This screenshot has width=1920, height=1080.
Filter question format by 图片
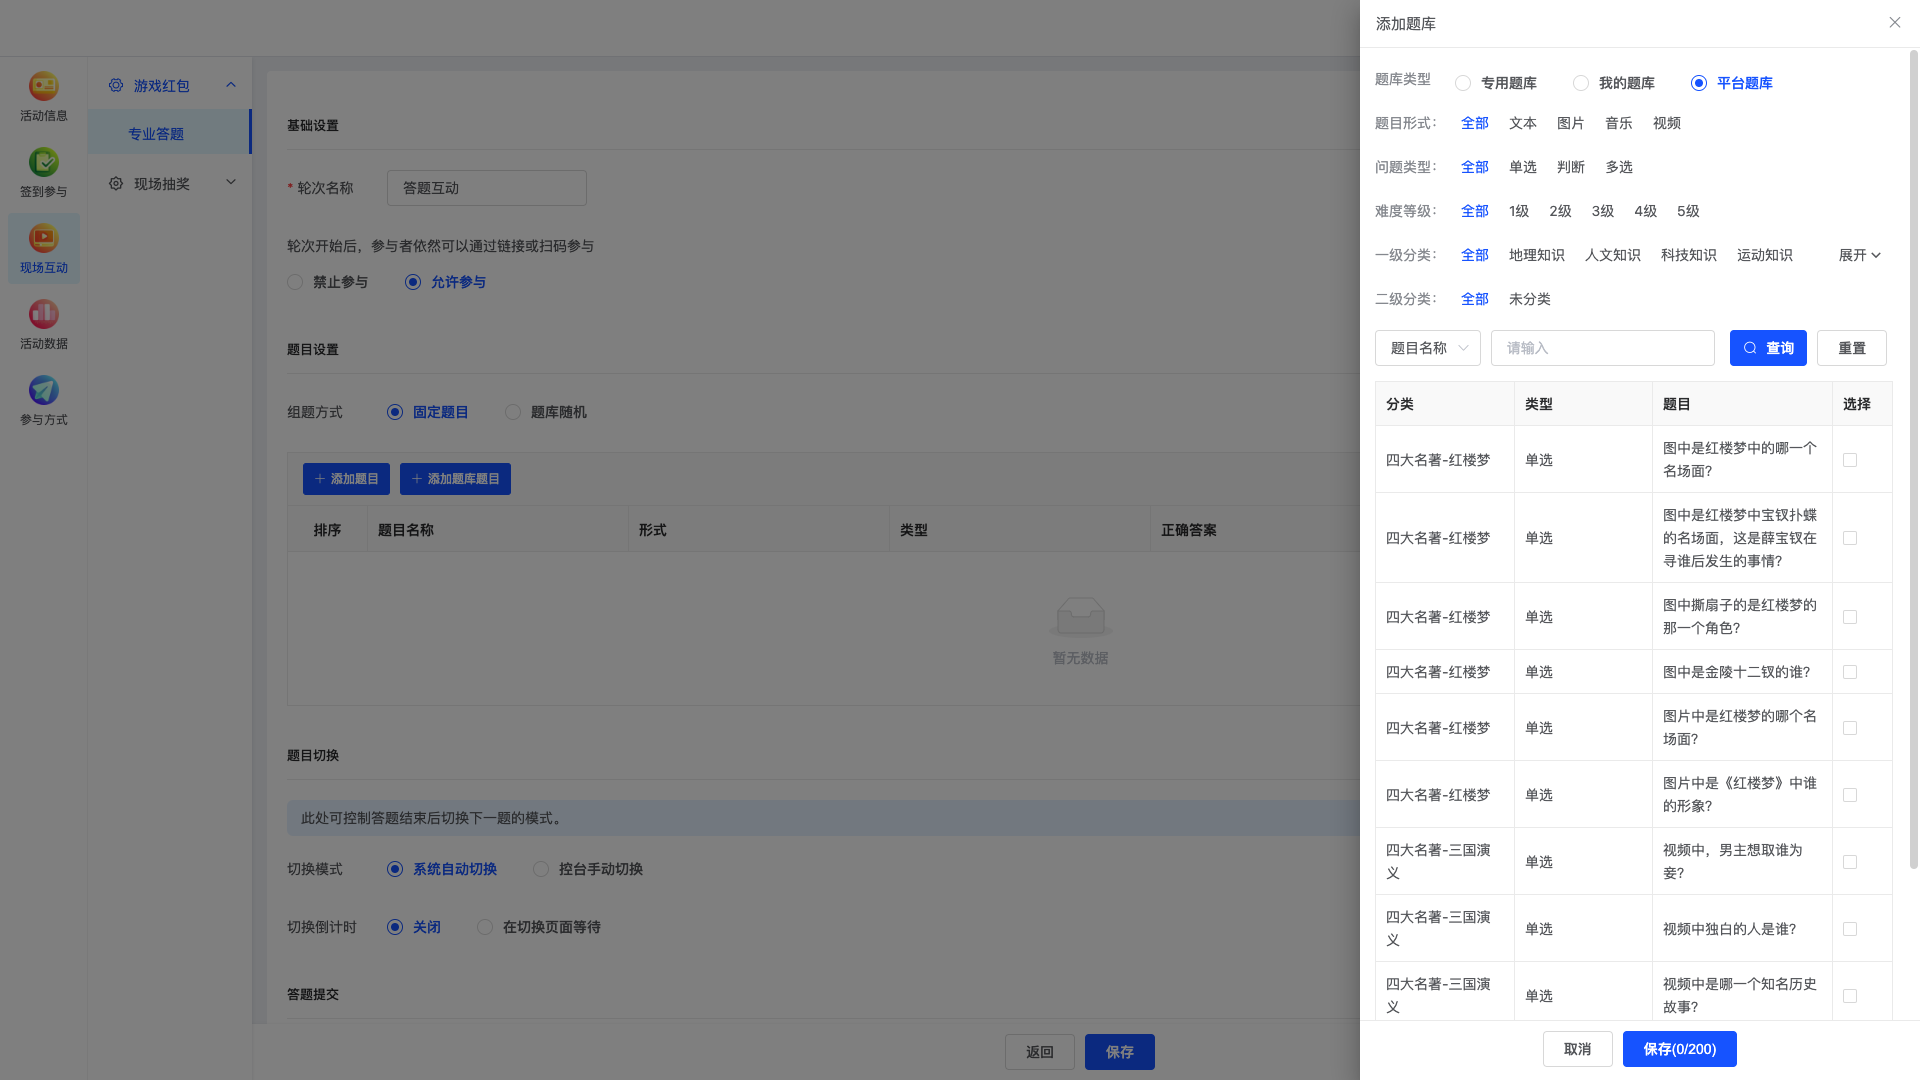[1570, 123]
